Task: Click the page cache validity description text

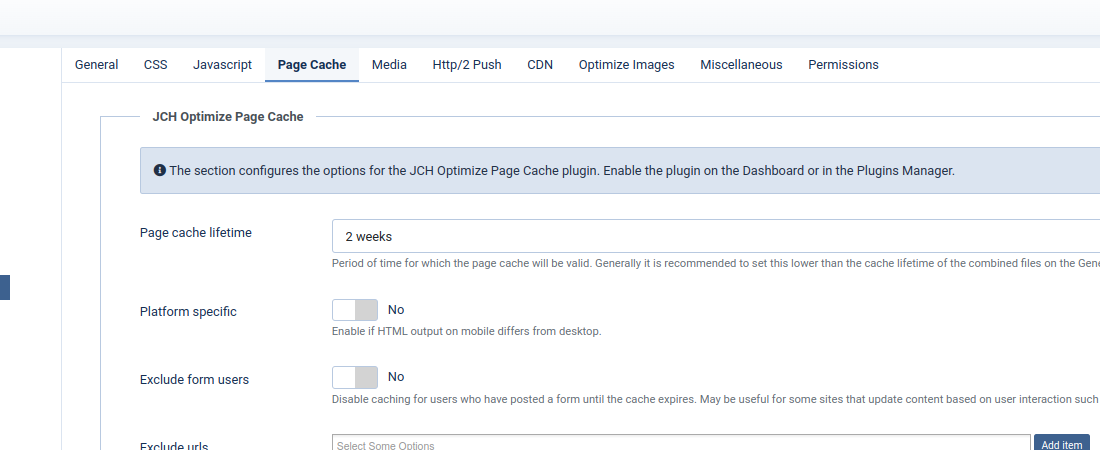Action: (x=716, y=263)
